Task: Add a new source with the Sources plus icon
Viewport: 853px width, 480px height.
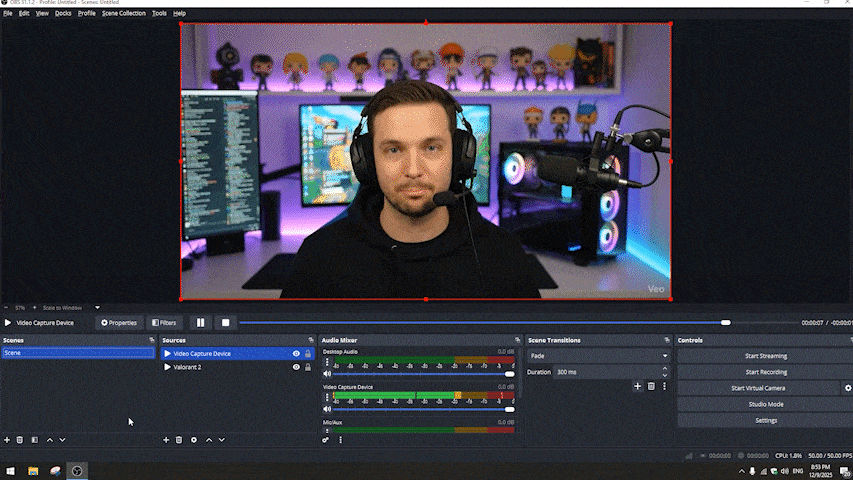Action: click(x=166, y=440)
